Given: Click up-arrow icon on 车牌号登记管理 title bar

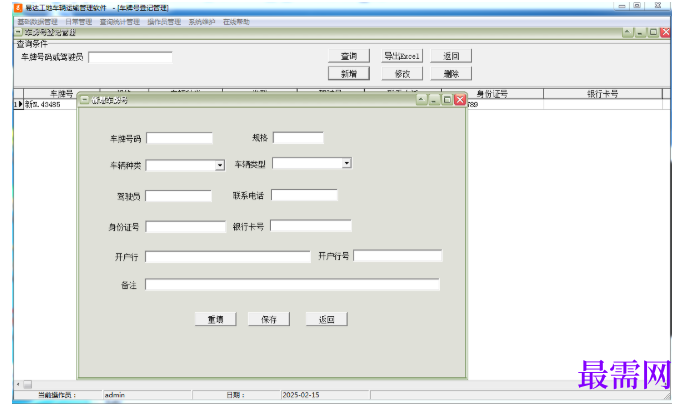Looking at the screenshot, I should pyautogui.click(x=628, y=32).
